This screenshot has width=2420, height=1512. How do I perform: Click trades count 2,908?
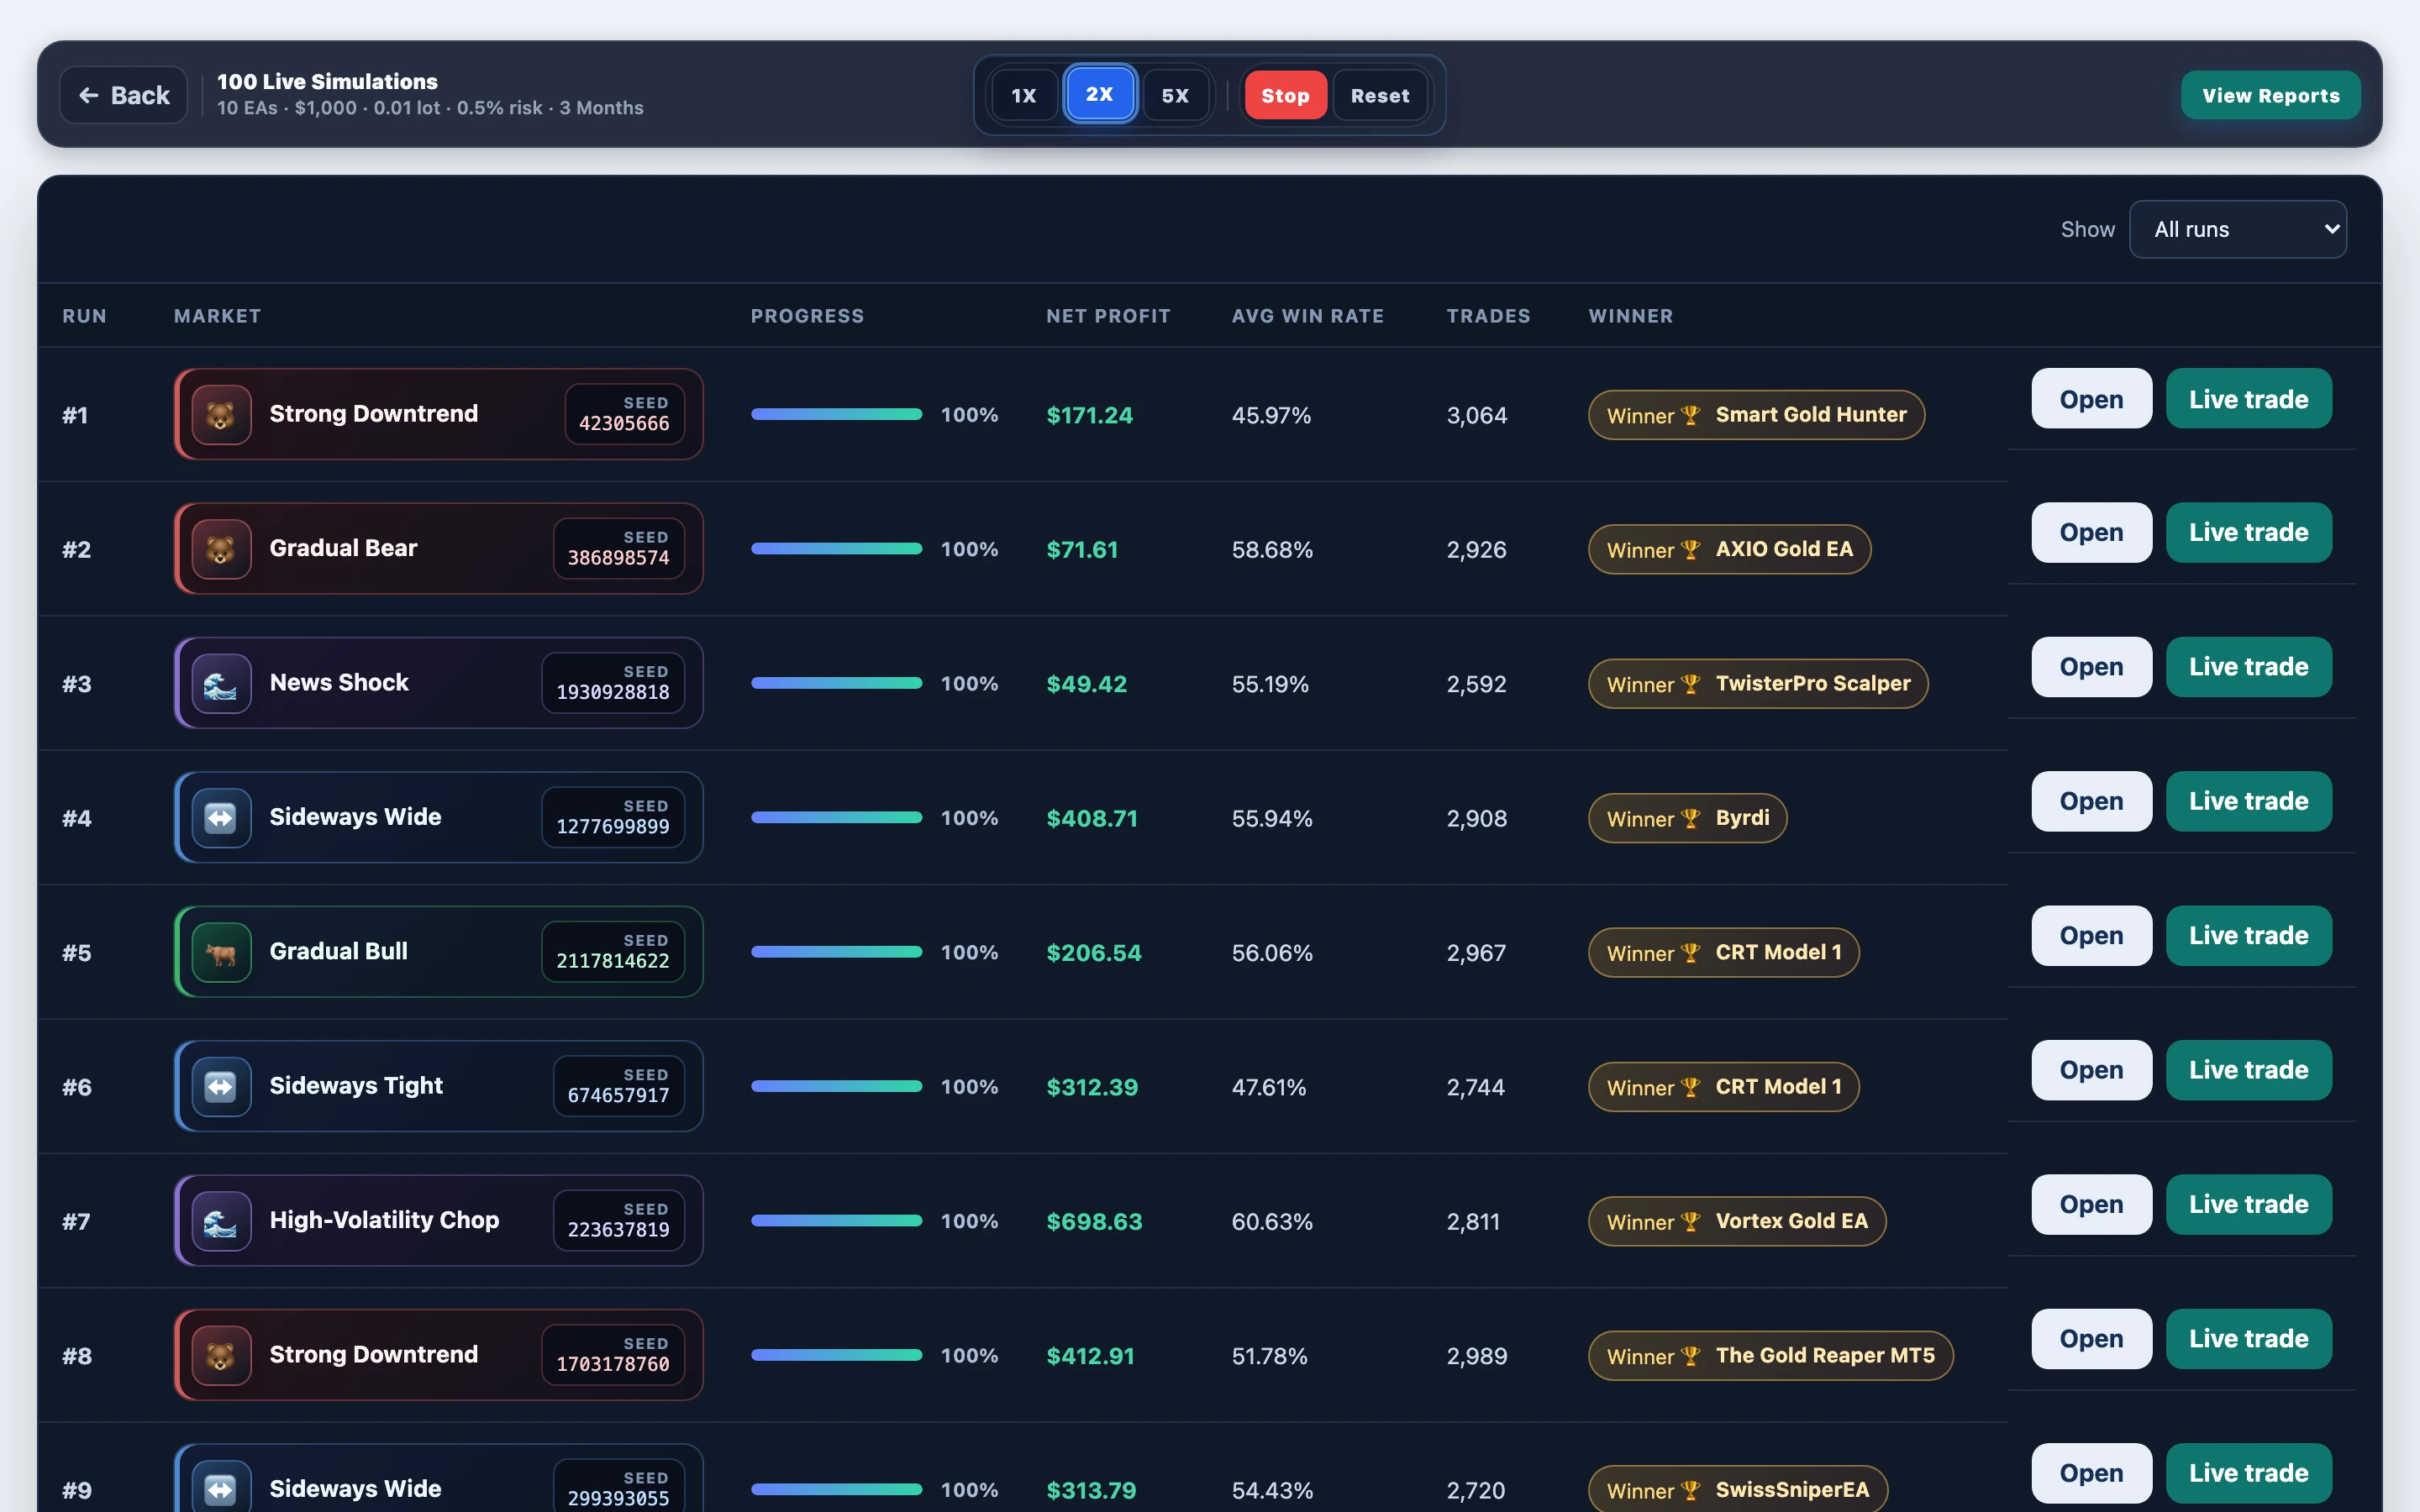(1476, 818)
